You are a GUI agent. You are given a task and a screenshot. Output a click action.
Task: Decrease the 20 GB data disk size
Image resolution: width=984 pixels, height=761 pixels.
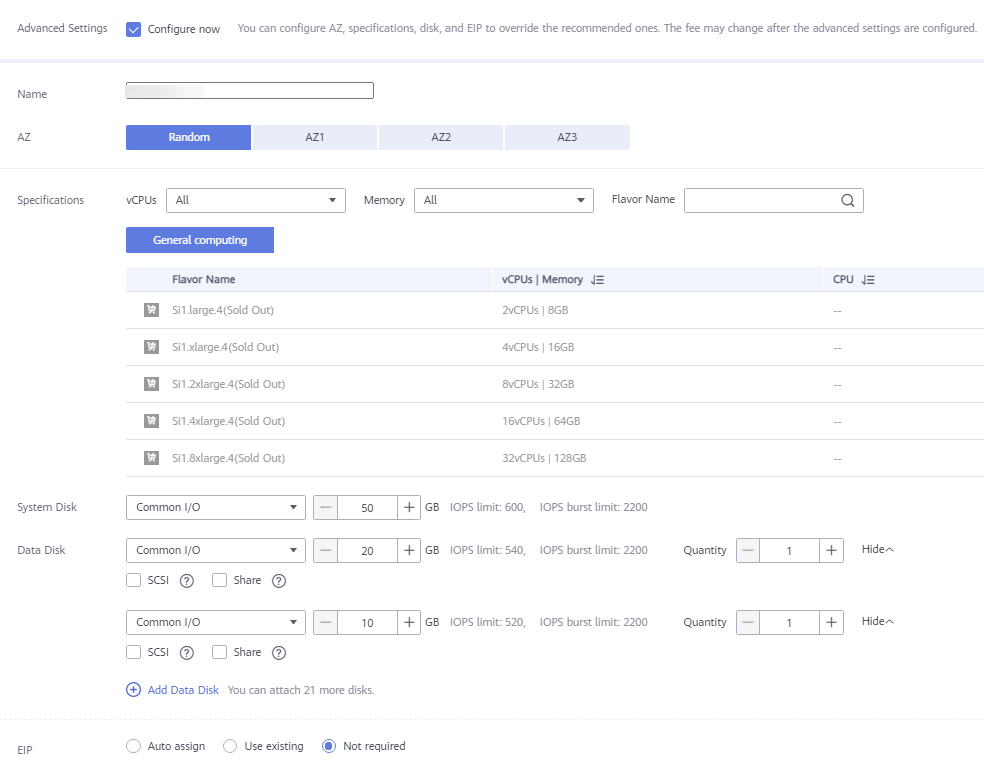tap(325, 550)
